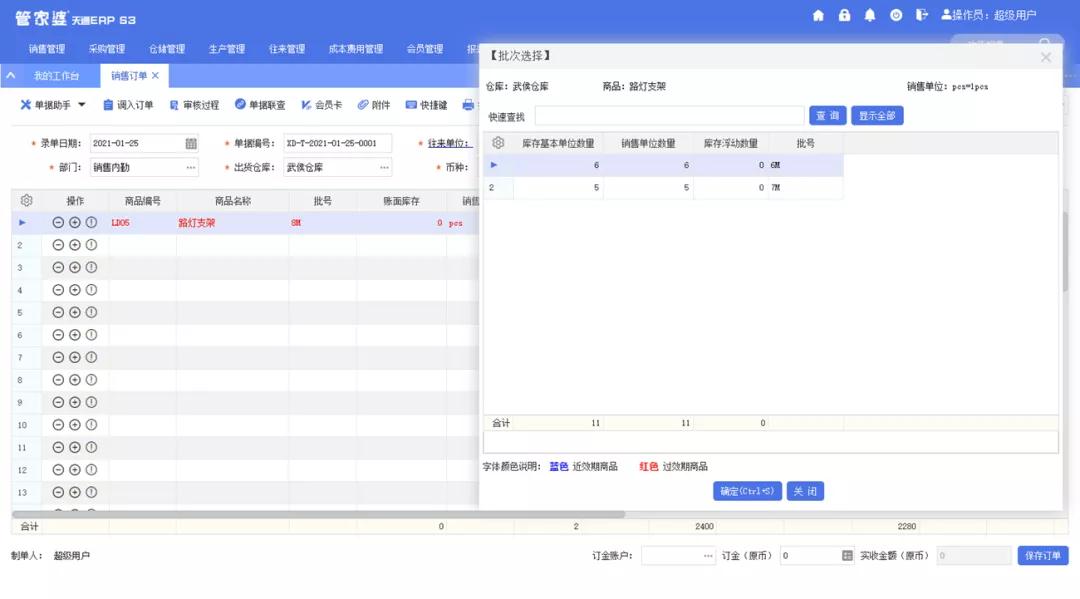
Task: Click the lock screen icon
Action: point(844,15)
